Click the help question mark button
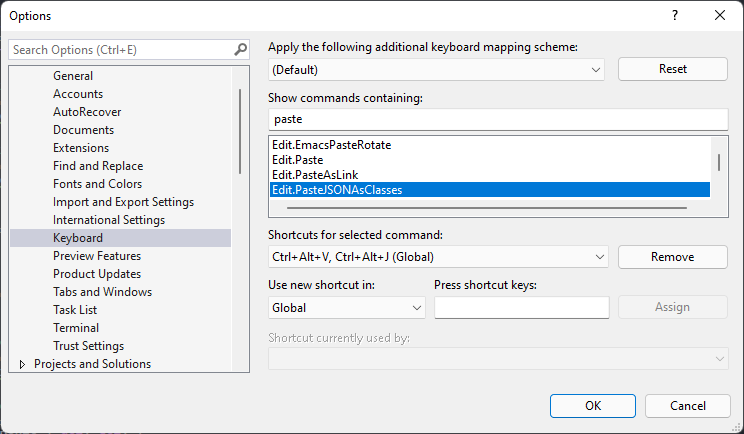This screenshot has height=434, width=744. point(675,15)
